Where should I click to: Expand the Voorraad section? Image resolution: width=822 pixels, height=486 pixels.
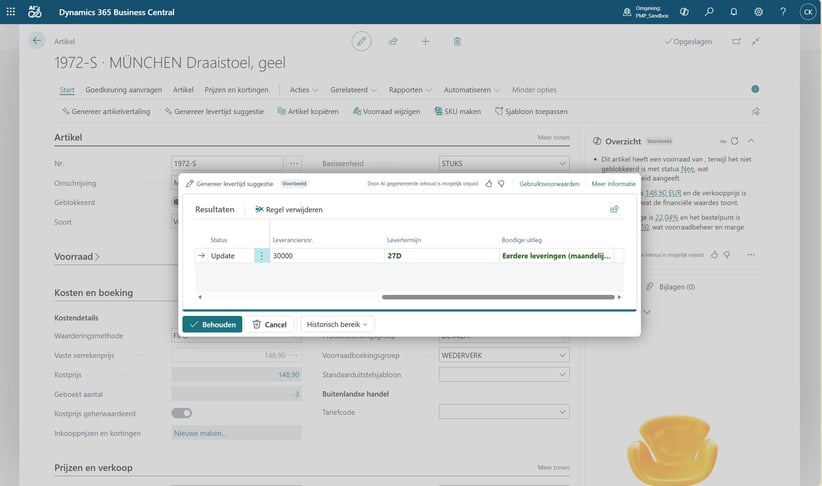click(77, 256)
